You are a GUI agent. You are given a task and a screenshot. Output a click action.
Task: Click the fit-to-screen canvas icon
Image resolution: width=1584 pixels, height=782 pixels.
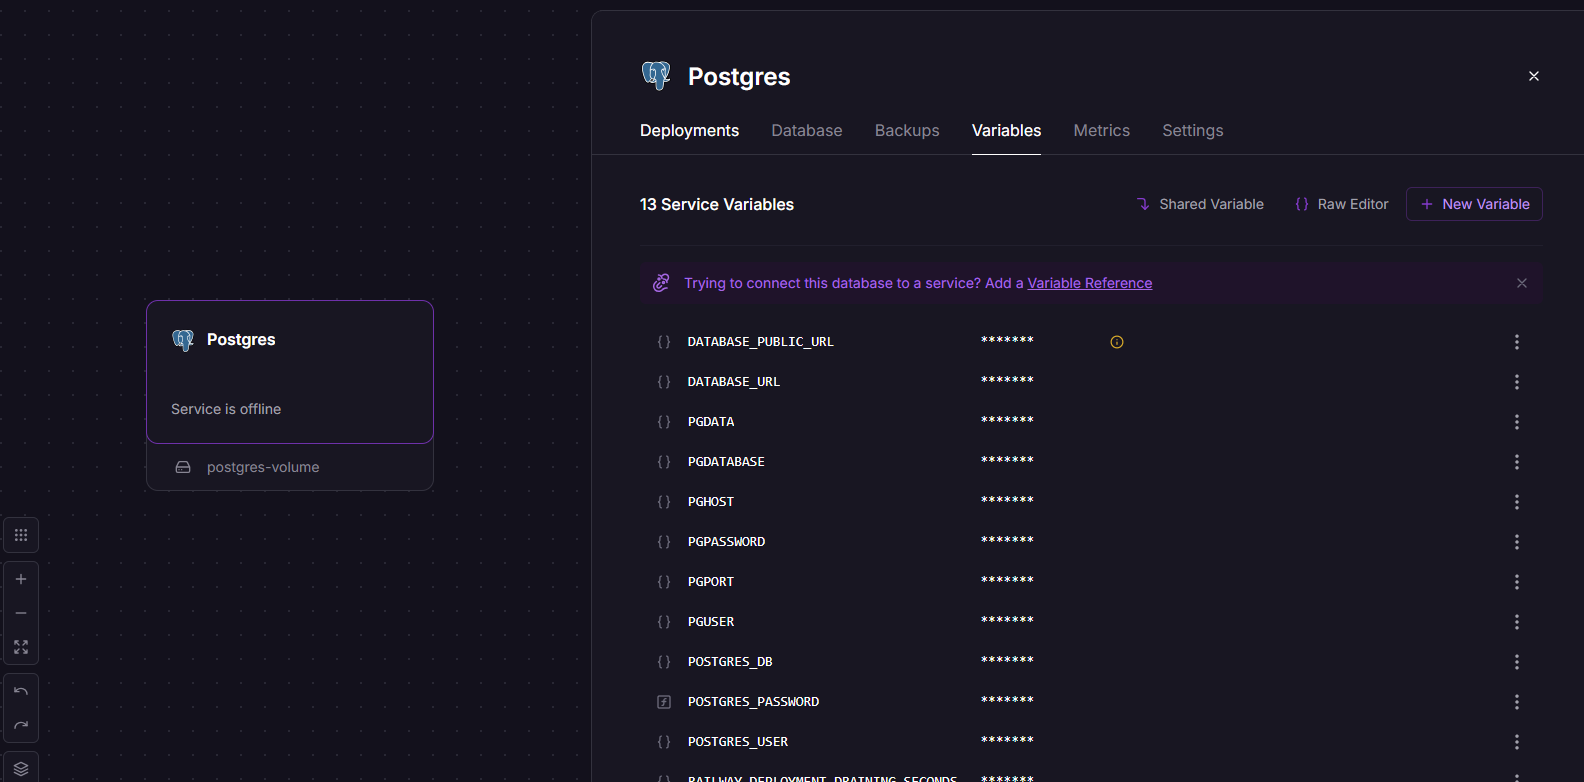21,647
